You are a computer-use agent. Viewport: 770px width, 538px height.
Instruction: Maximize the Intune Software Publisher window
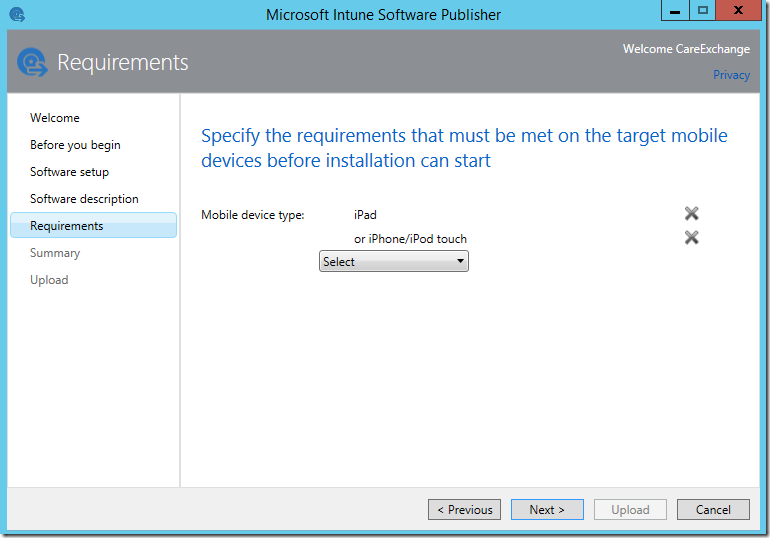click(703, 10)
